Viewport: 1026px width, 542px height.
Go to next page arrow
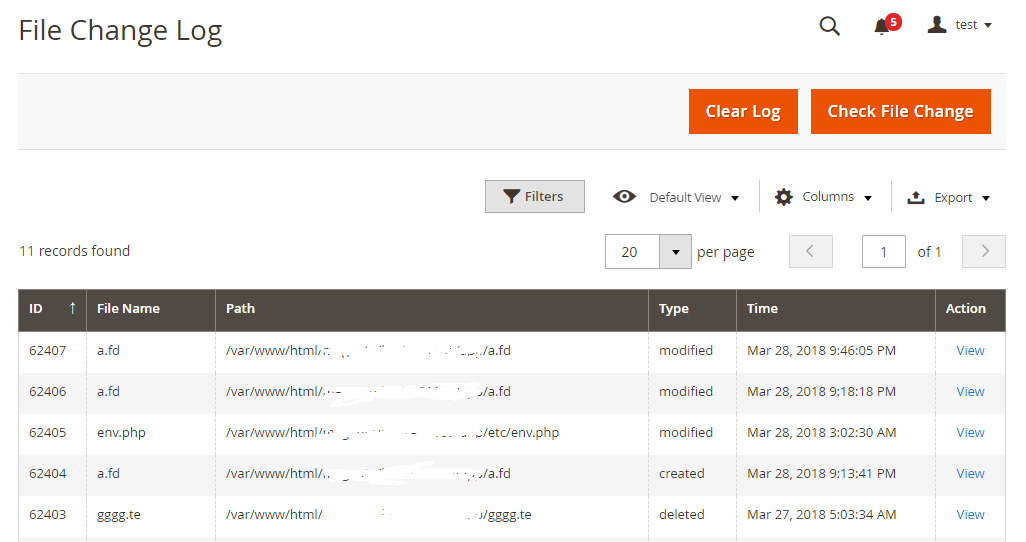tap(984, 252)
